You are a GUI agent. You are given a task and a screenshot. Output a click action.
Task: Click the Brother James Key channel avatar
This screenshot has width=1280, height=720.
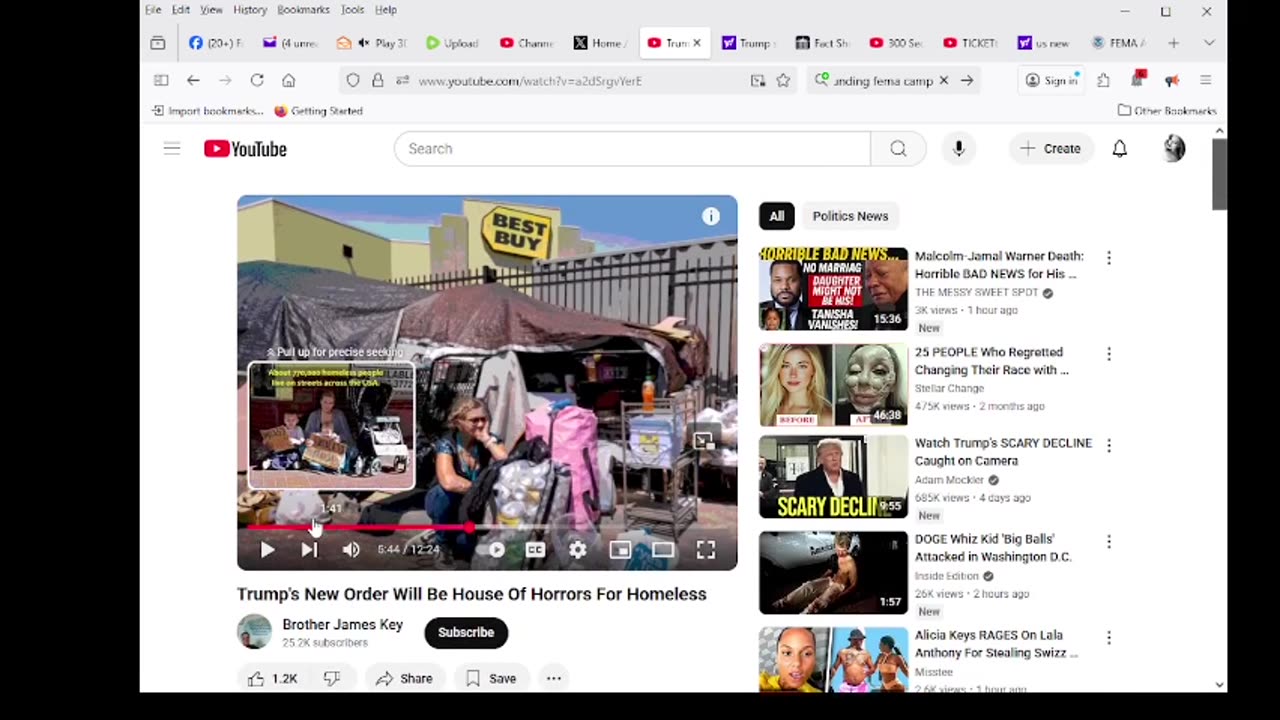[x=254, y=632]
